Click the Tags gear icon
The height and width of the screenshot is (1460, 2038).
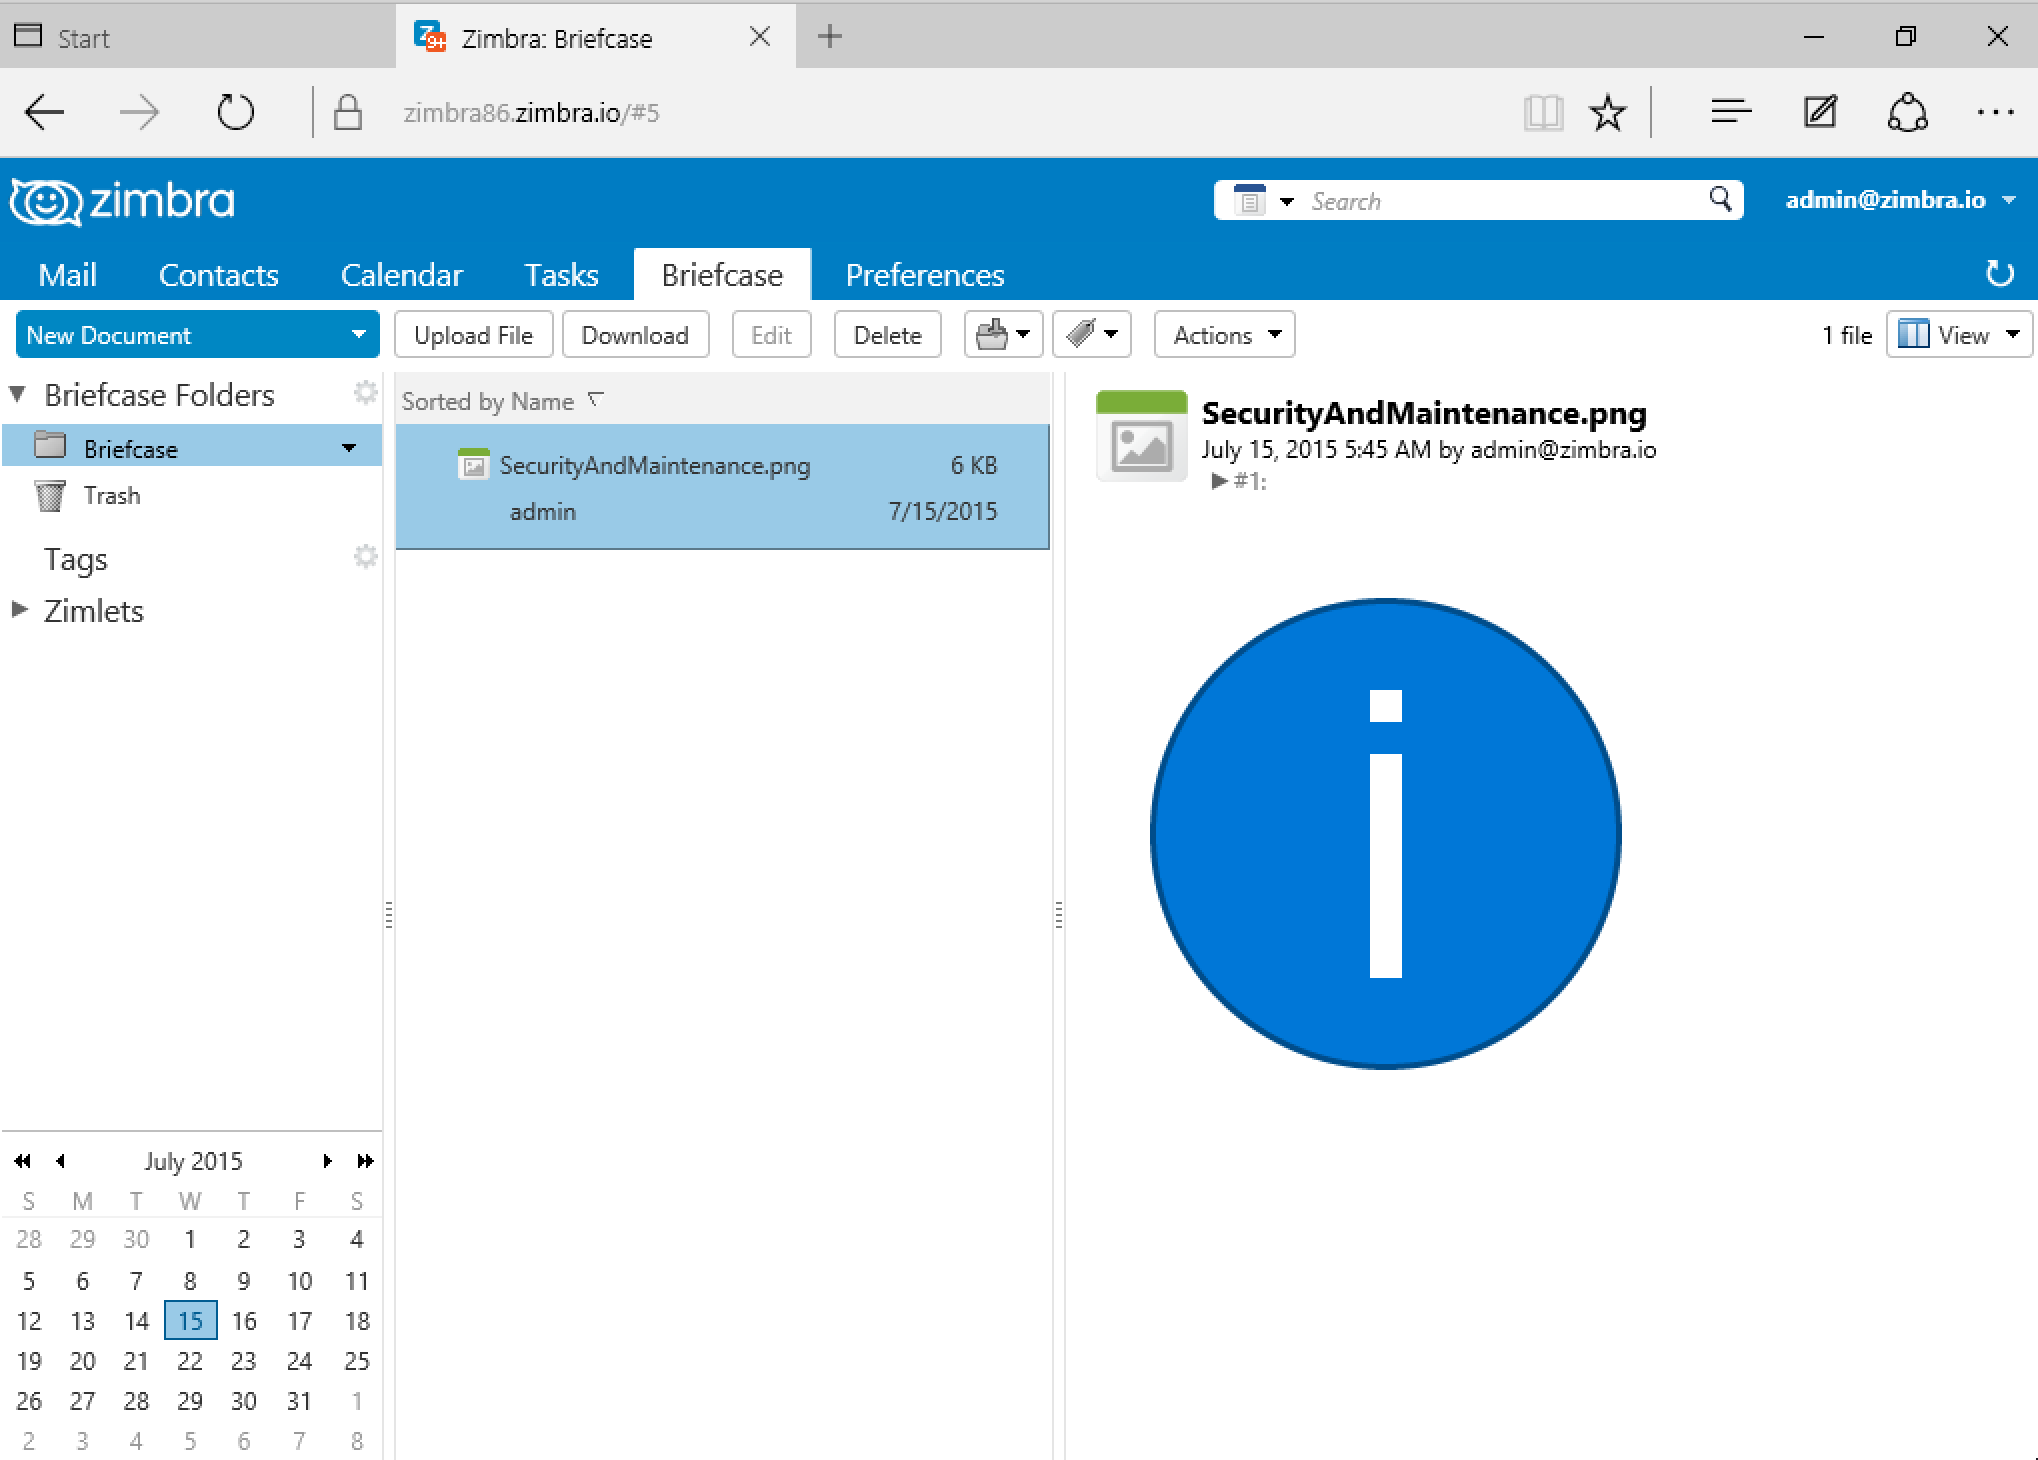(366, 557)
